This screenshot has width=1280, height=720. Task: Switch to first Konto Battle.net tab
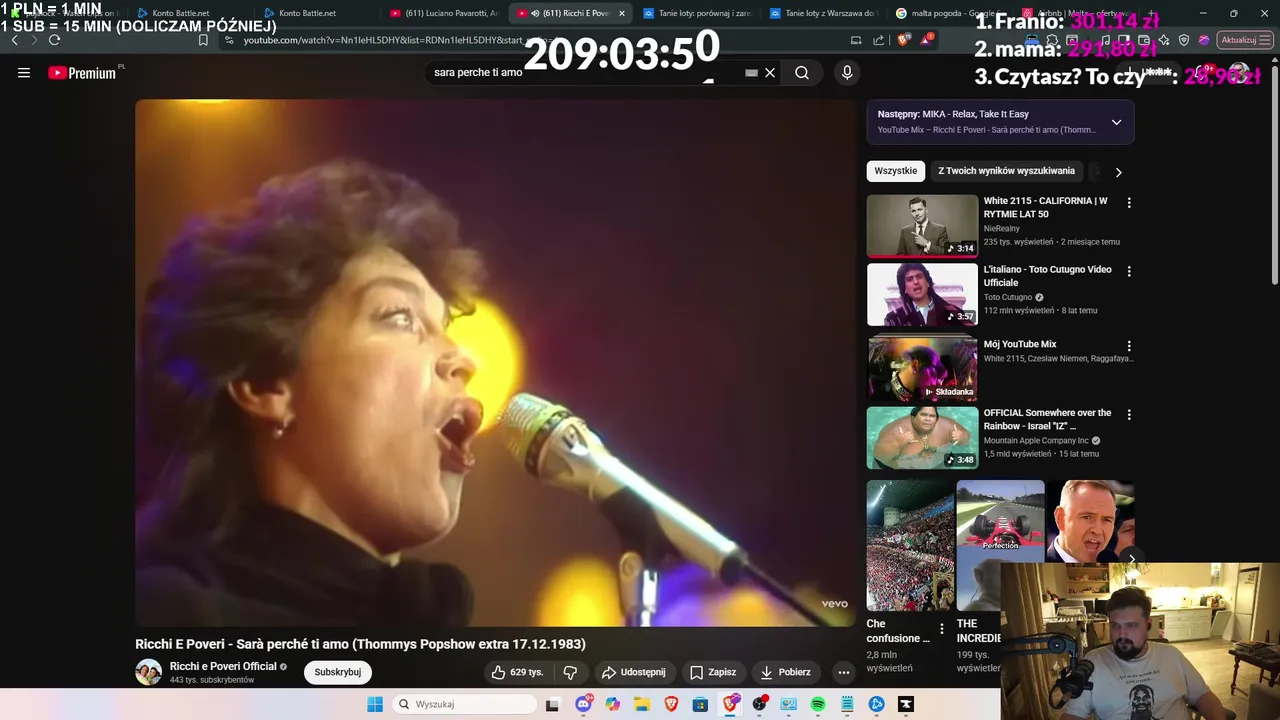tap(180, 13)
